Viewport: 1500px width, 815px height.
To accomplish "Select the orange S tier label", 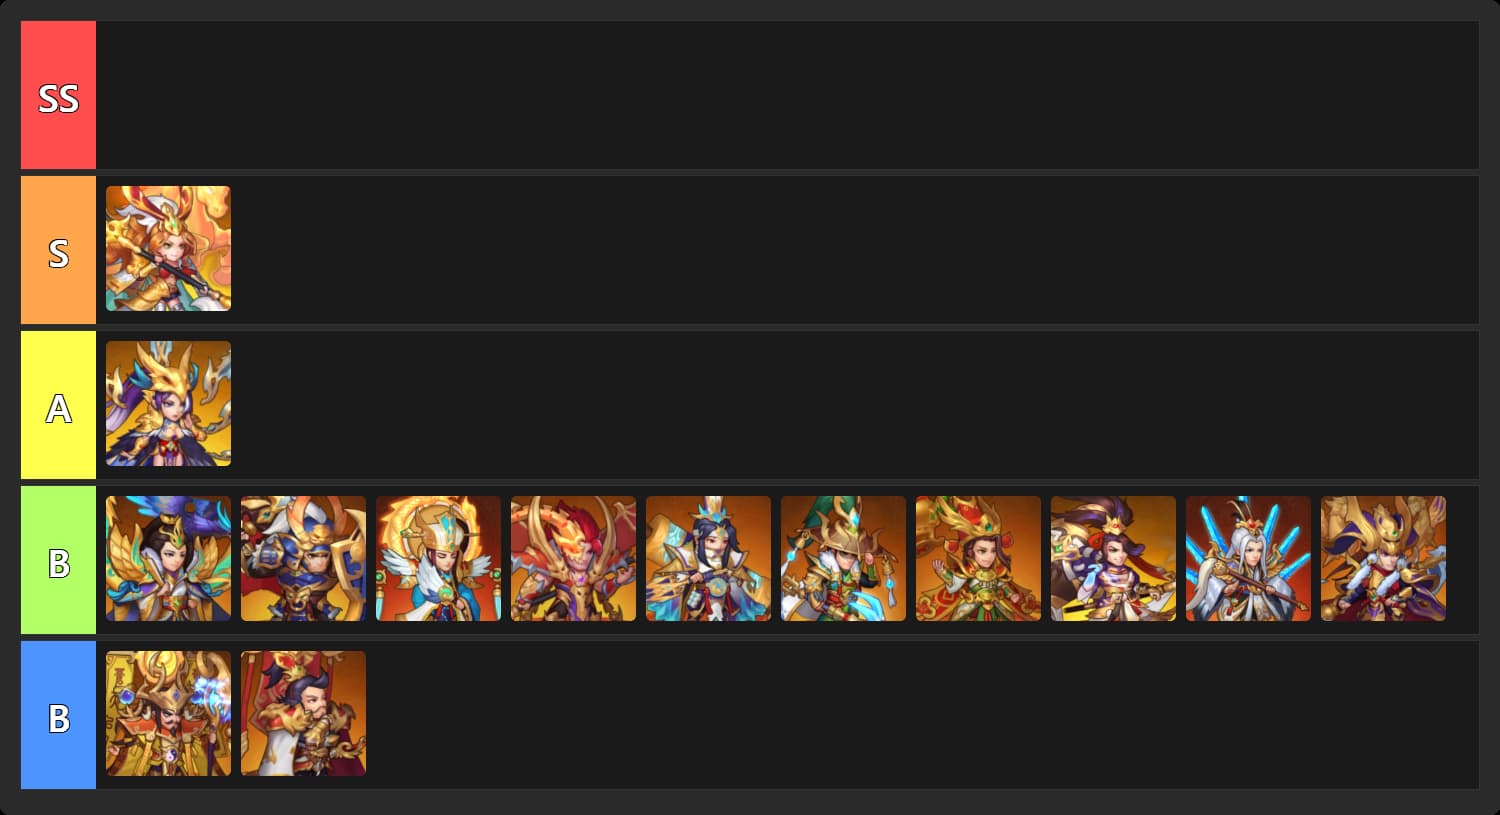I will (x=58, y=250).
